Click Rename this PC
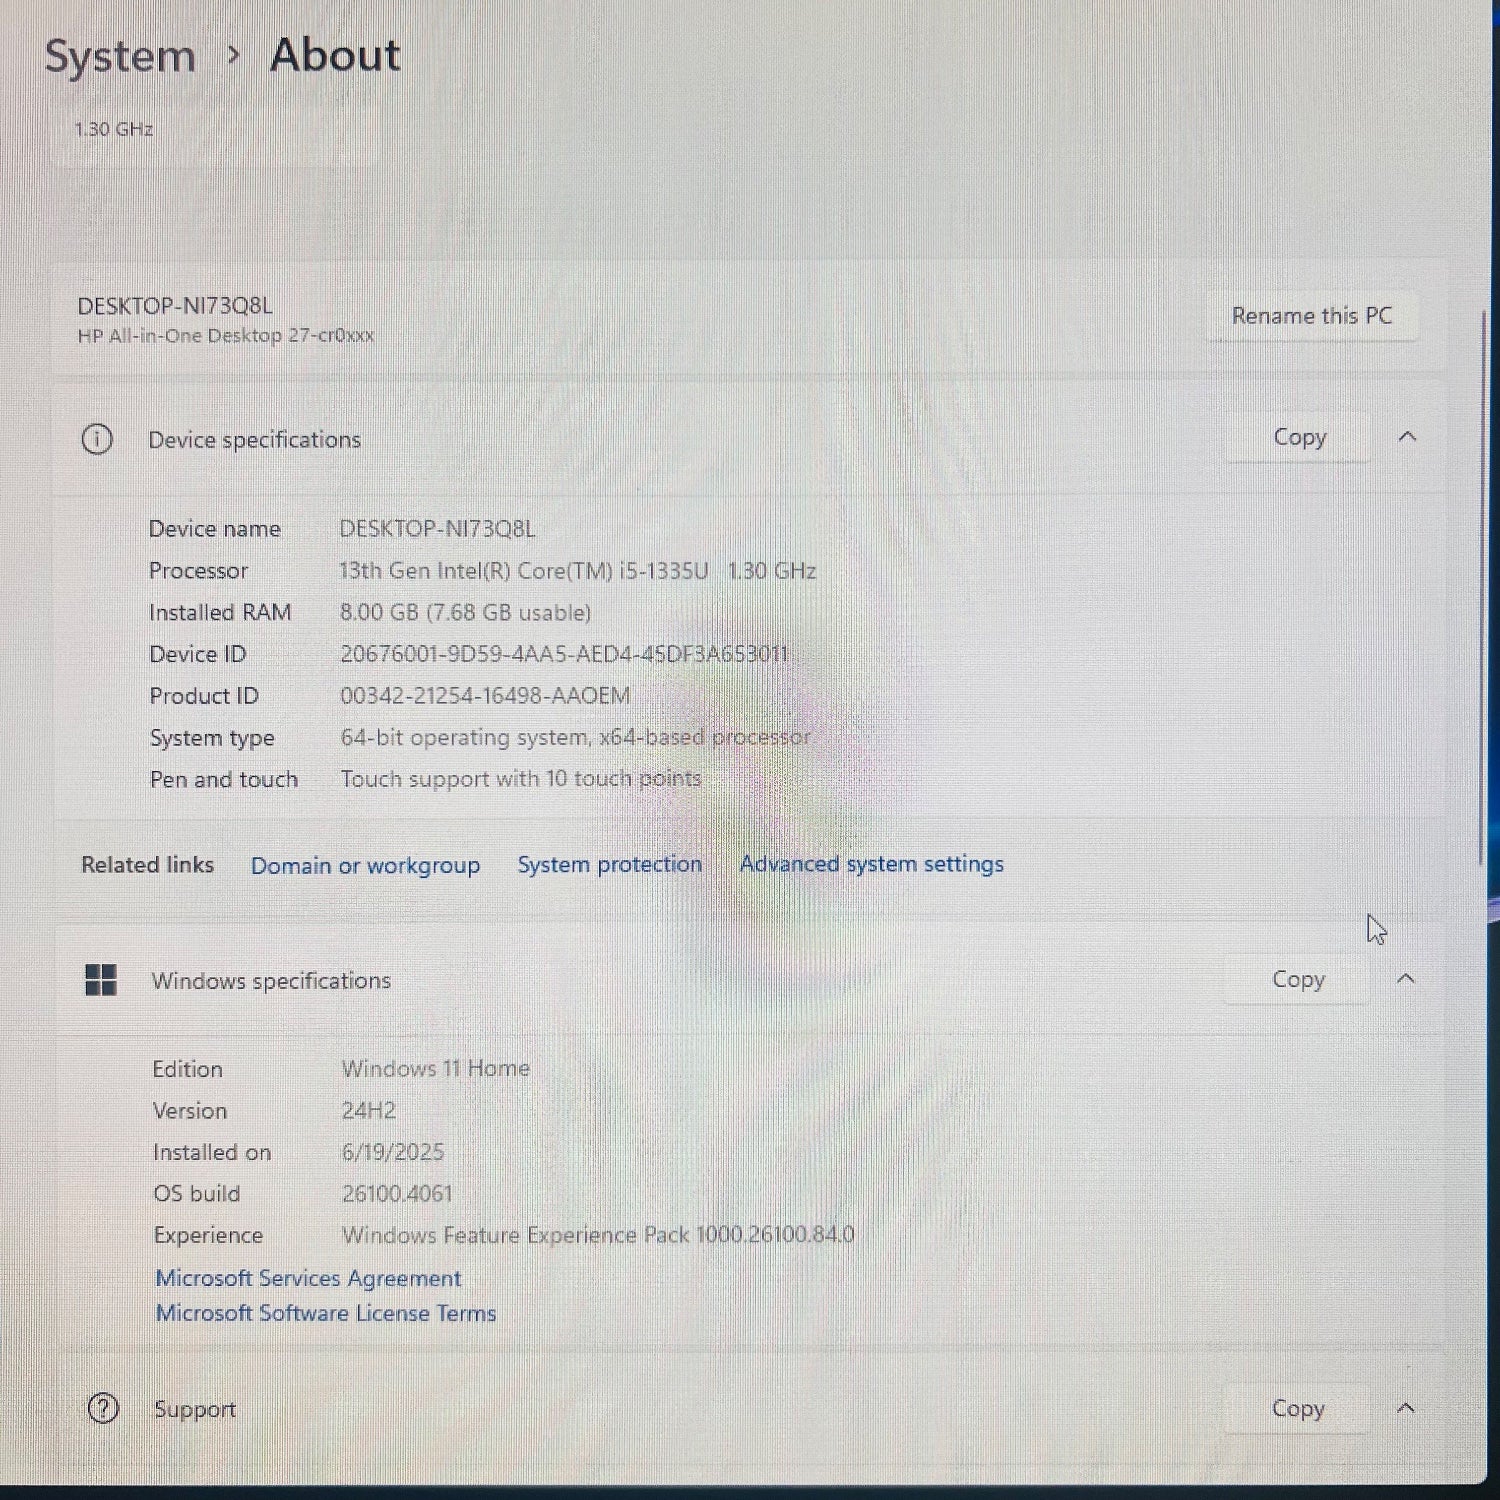Screen dimensions: 1500x1500 1313,315
